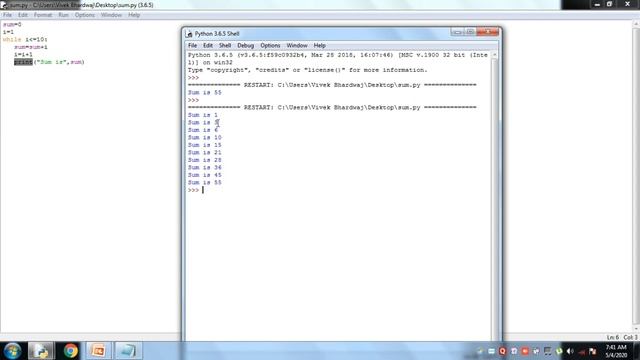This screenshot has height=360, width=640.
Task: Click the monitor display tray icon
Action: [548, 351]
